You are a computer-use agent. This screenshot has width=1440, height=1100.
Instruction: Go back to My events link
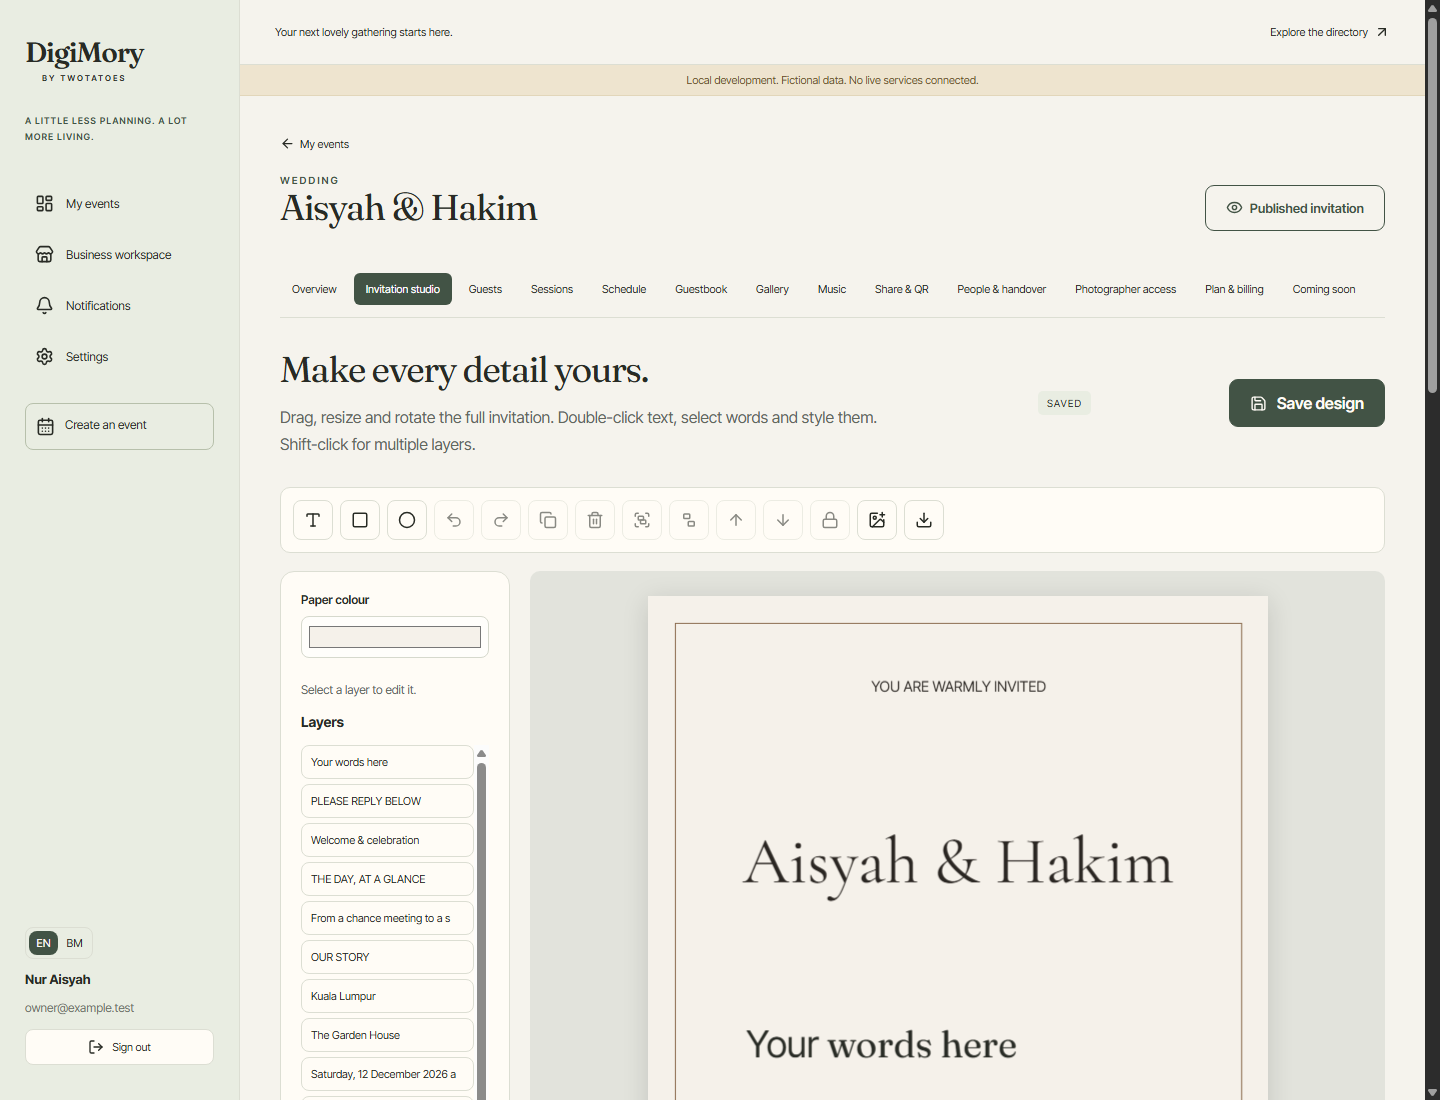(x=315, y=144)
